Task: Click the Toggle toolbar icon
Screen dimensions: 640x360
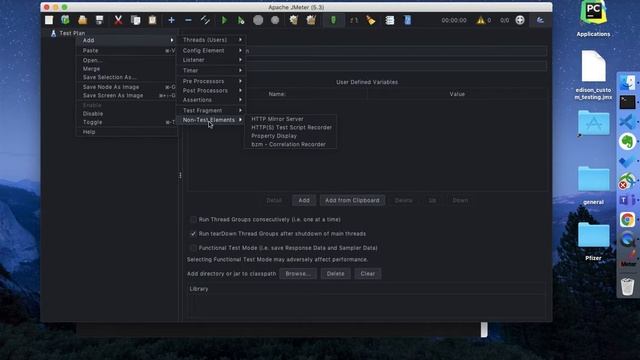Action: pos(205,20)
